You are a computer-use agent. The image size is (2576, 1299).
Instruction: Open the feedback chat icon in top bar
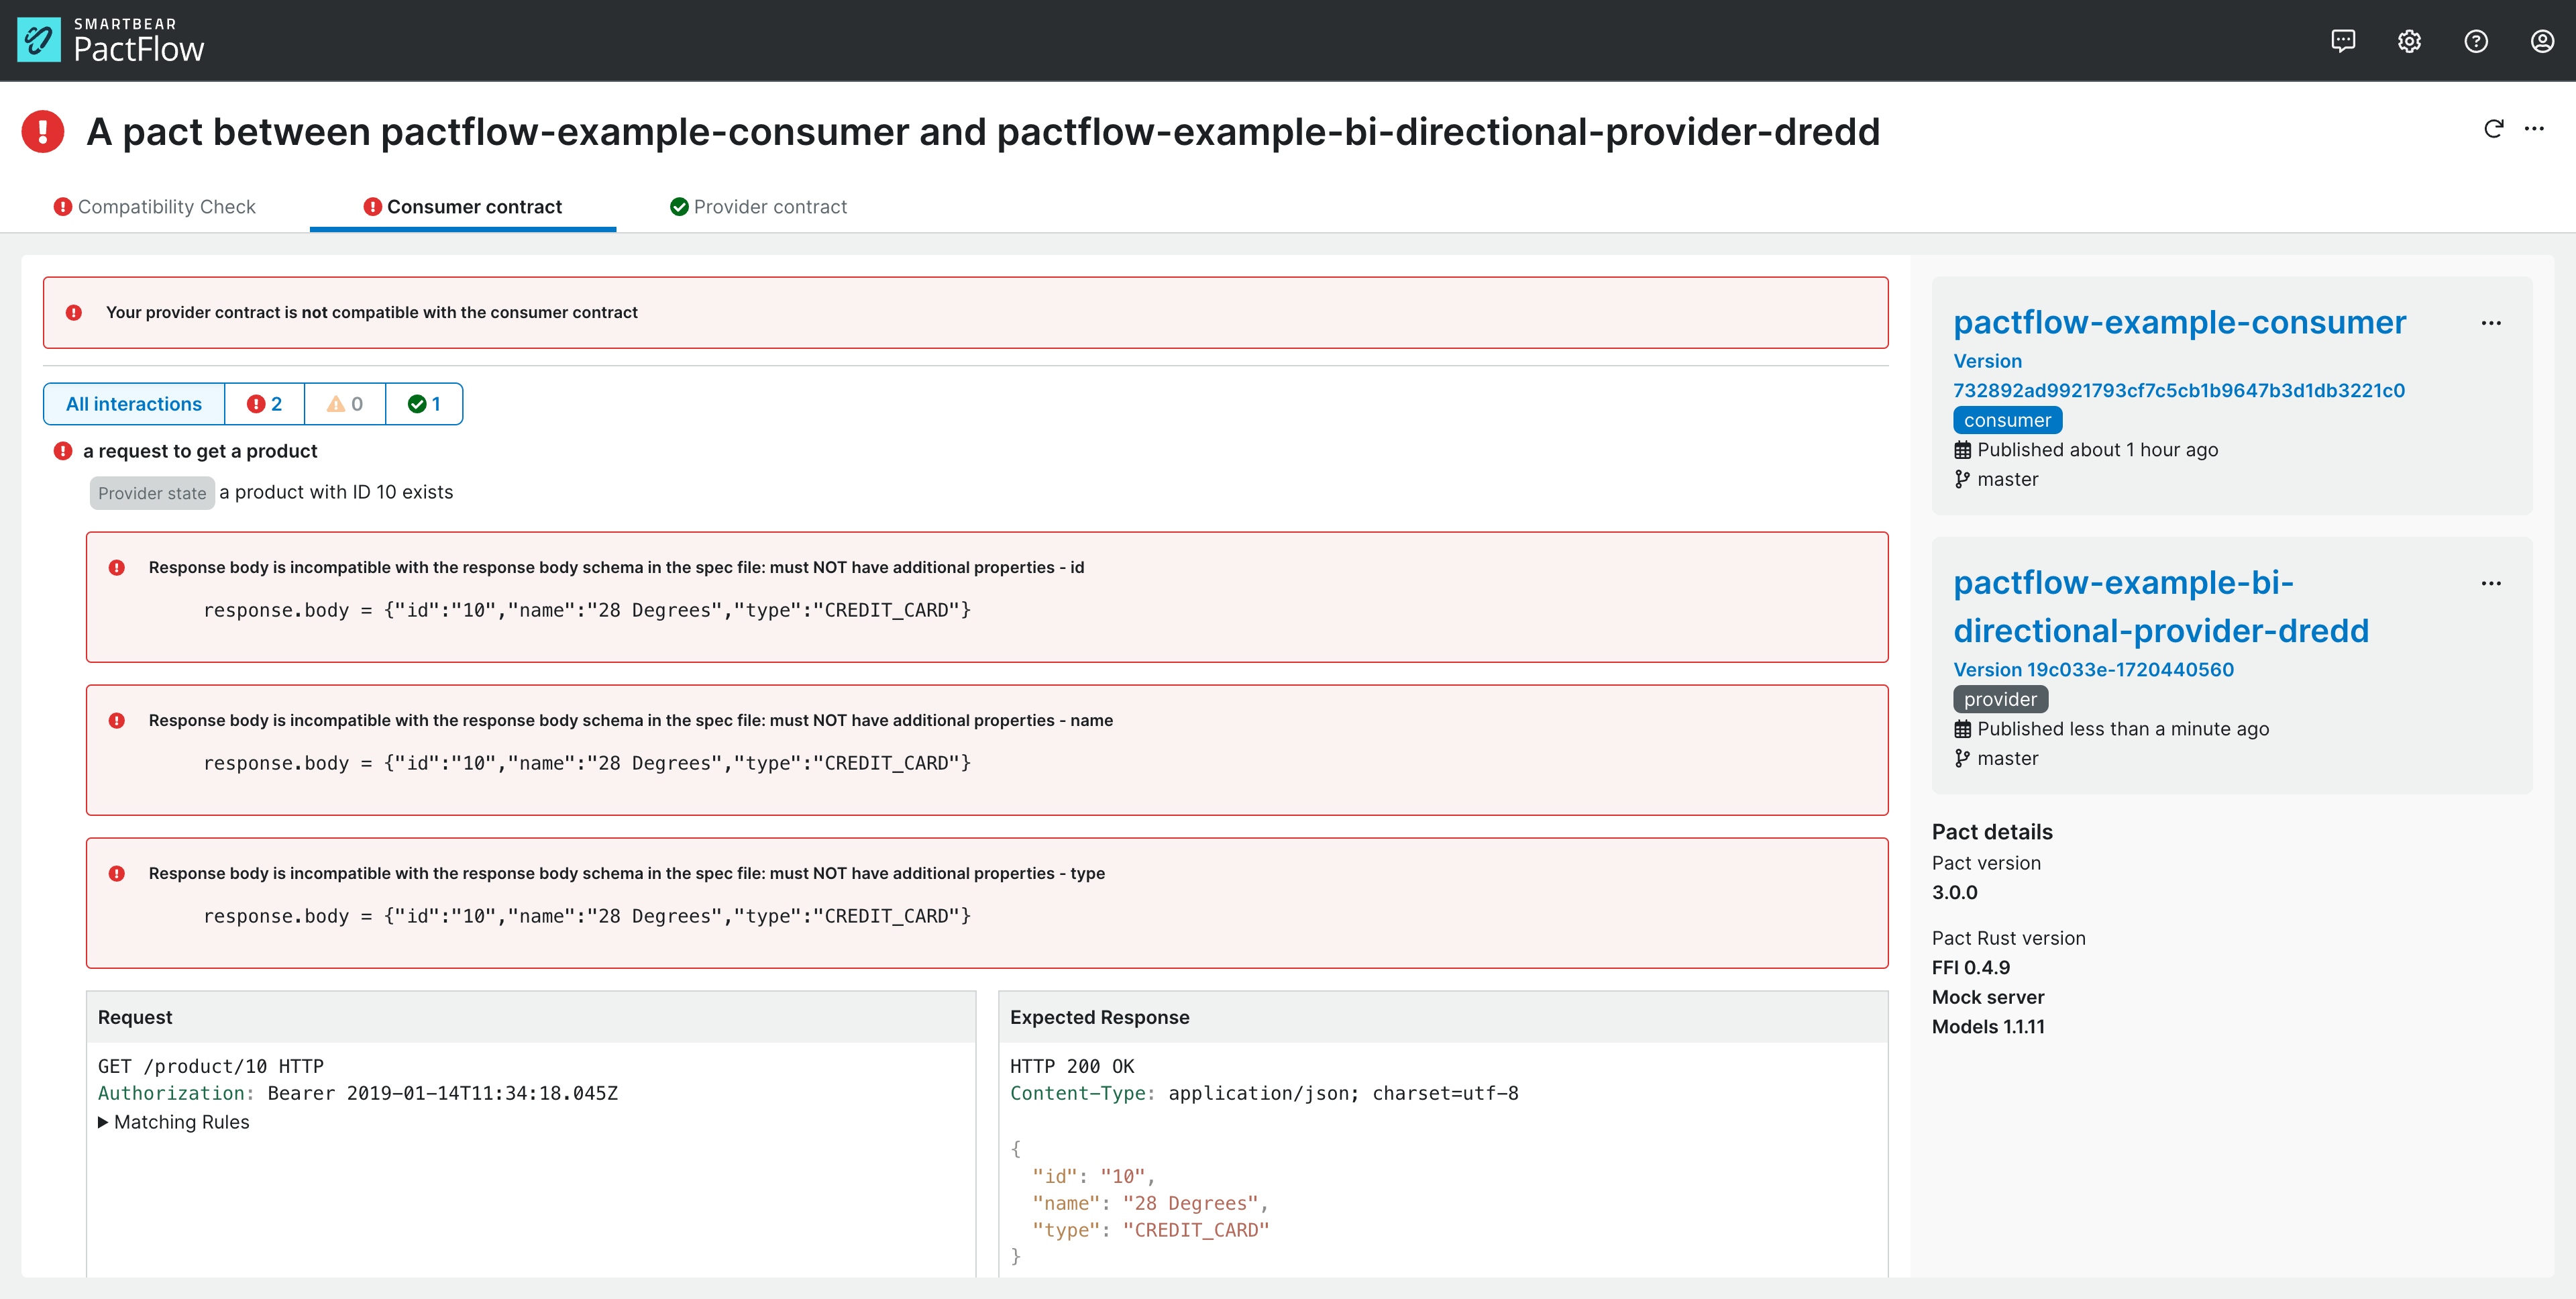point(2343,41)
